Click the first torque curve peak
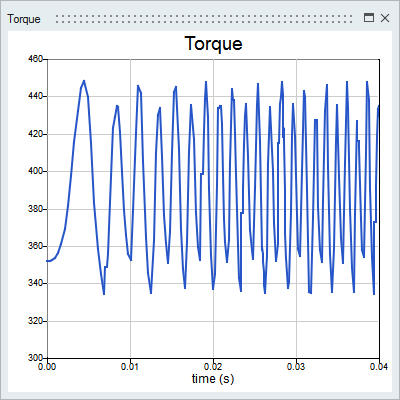This screenshot has width=400, height=400. [x=84, y=81]
